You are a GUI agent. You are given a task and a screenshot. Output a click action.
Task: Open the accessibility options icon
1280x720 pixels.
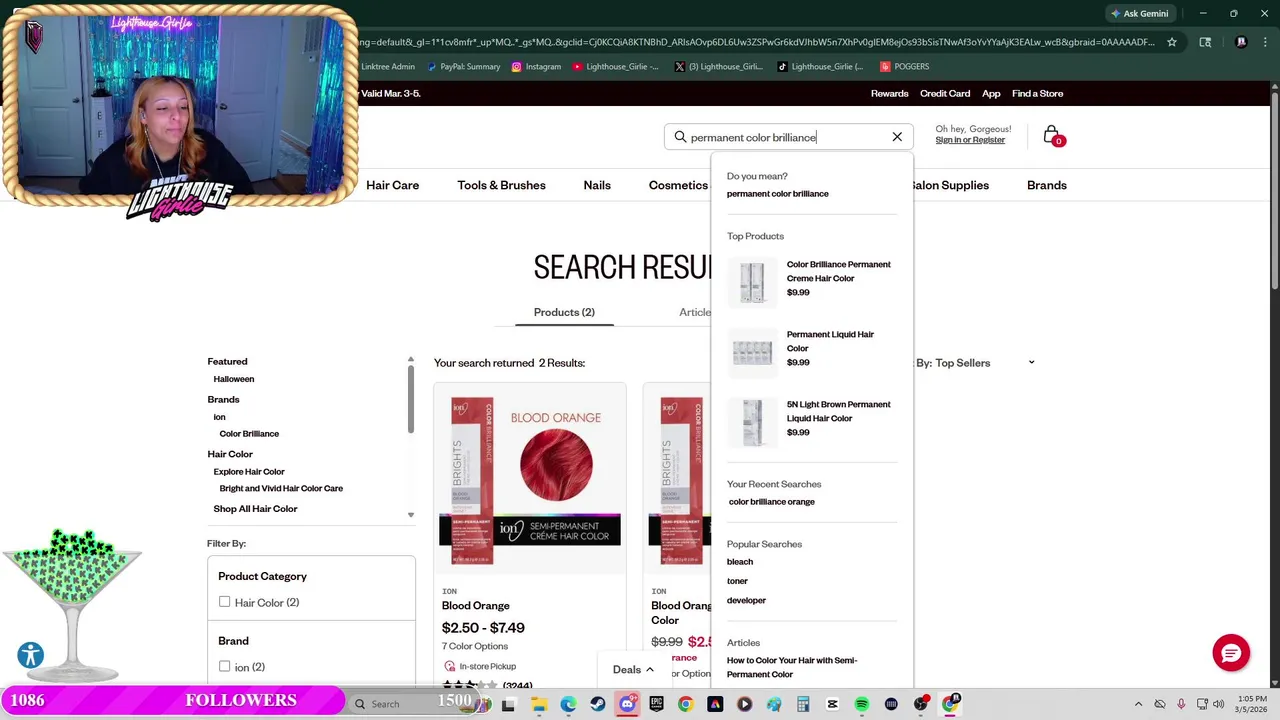(x=31, y=655)
